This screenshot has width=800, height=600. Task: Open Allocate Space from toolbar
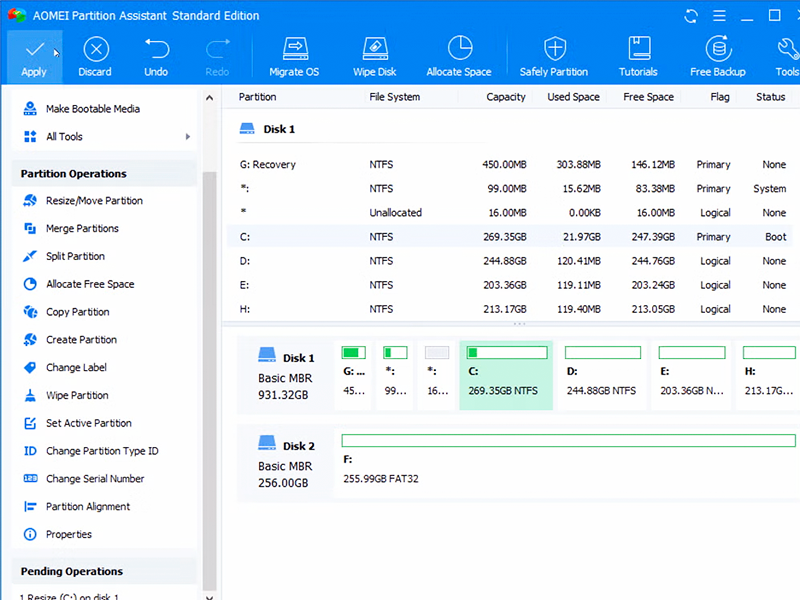pos(459,50)
